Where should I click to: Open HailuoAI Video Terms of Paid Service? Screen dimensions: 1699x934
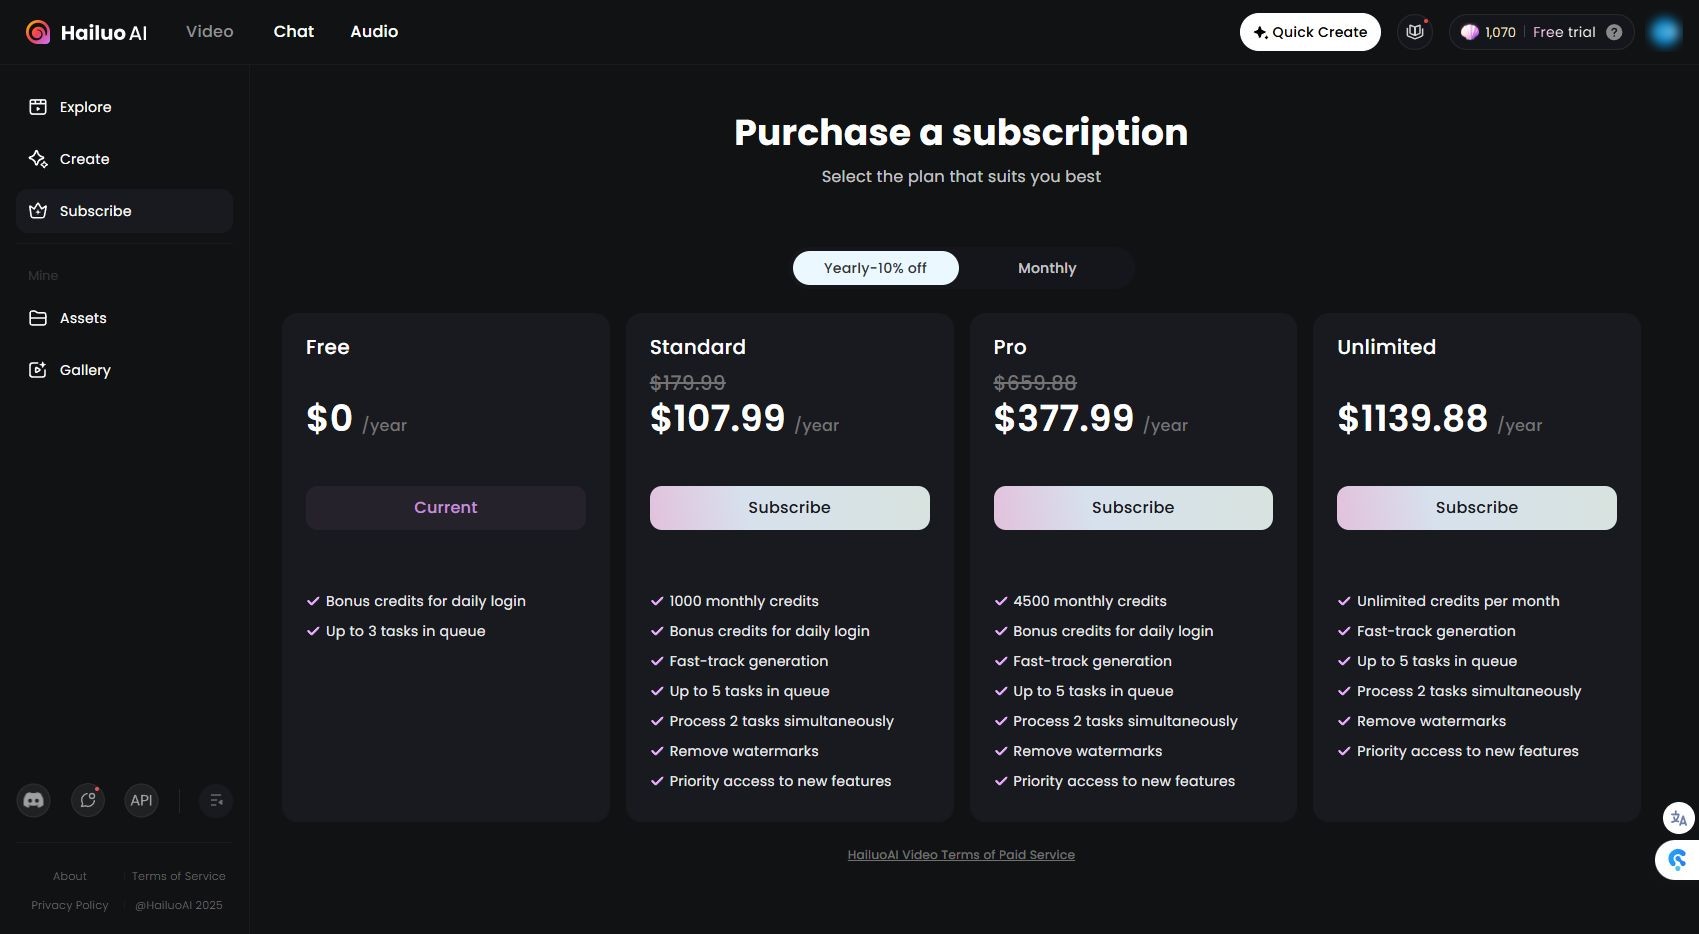tap(961, 855)
